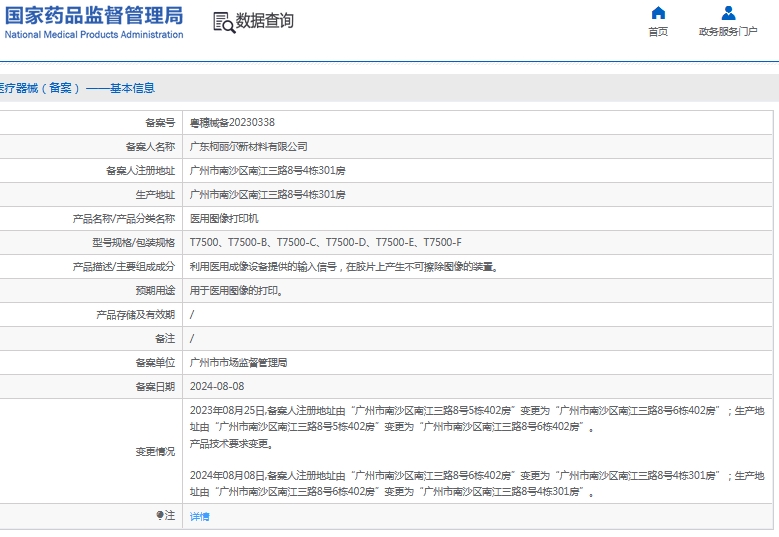Screen dimensions: 779x537
Task: Click the 变更情况 row label
Action: click(155, 452)
